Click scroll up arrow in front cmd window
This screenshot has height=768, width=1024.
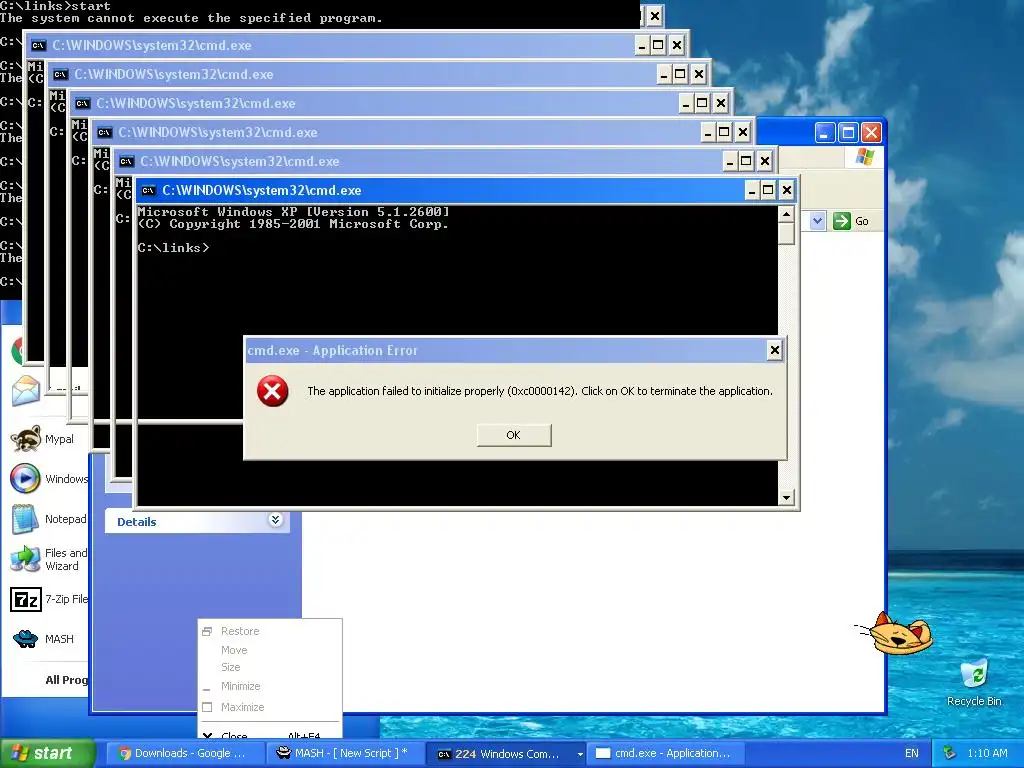[x=786, y=214]
